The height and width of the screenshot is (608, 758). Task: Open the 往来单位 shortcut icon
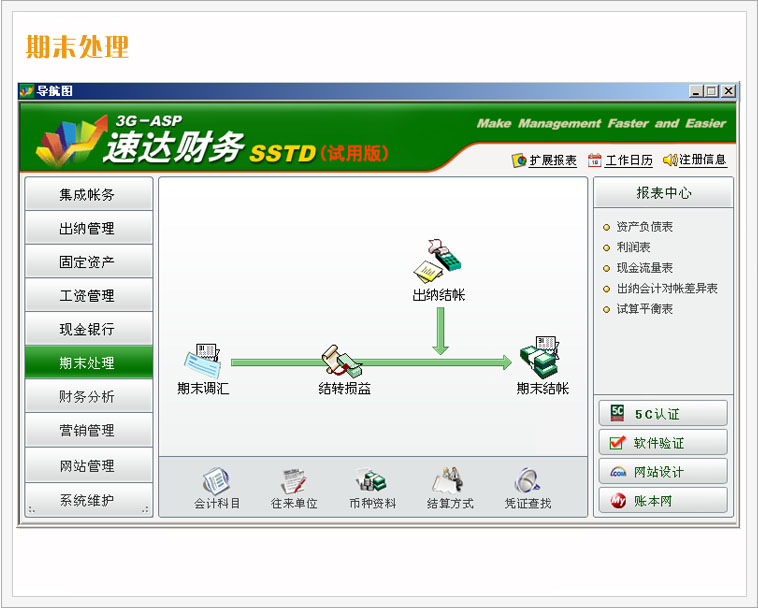tap(294, 481)
